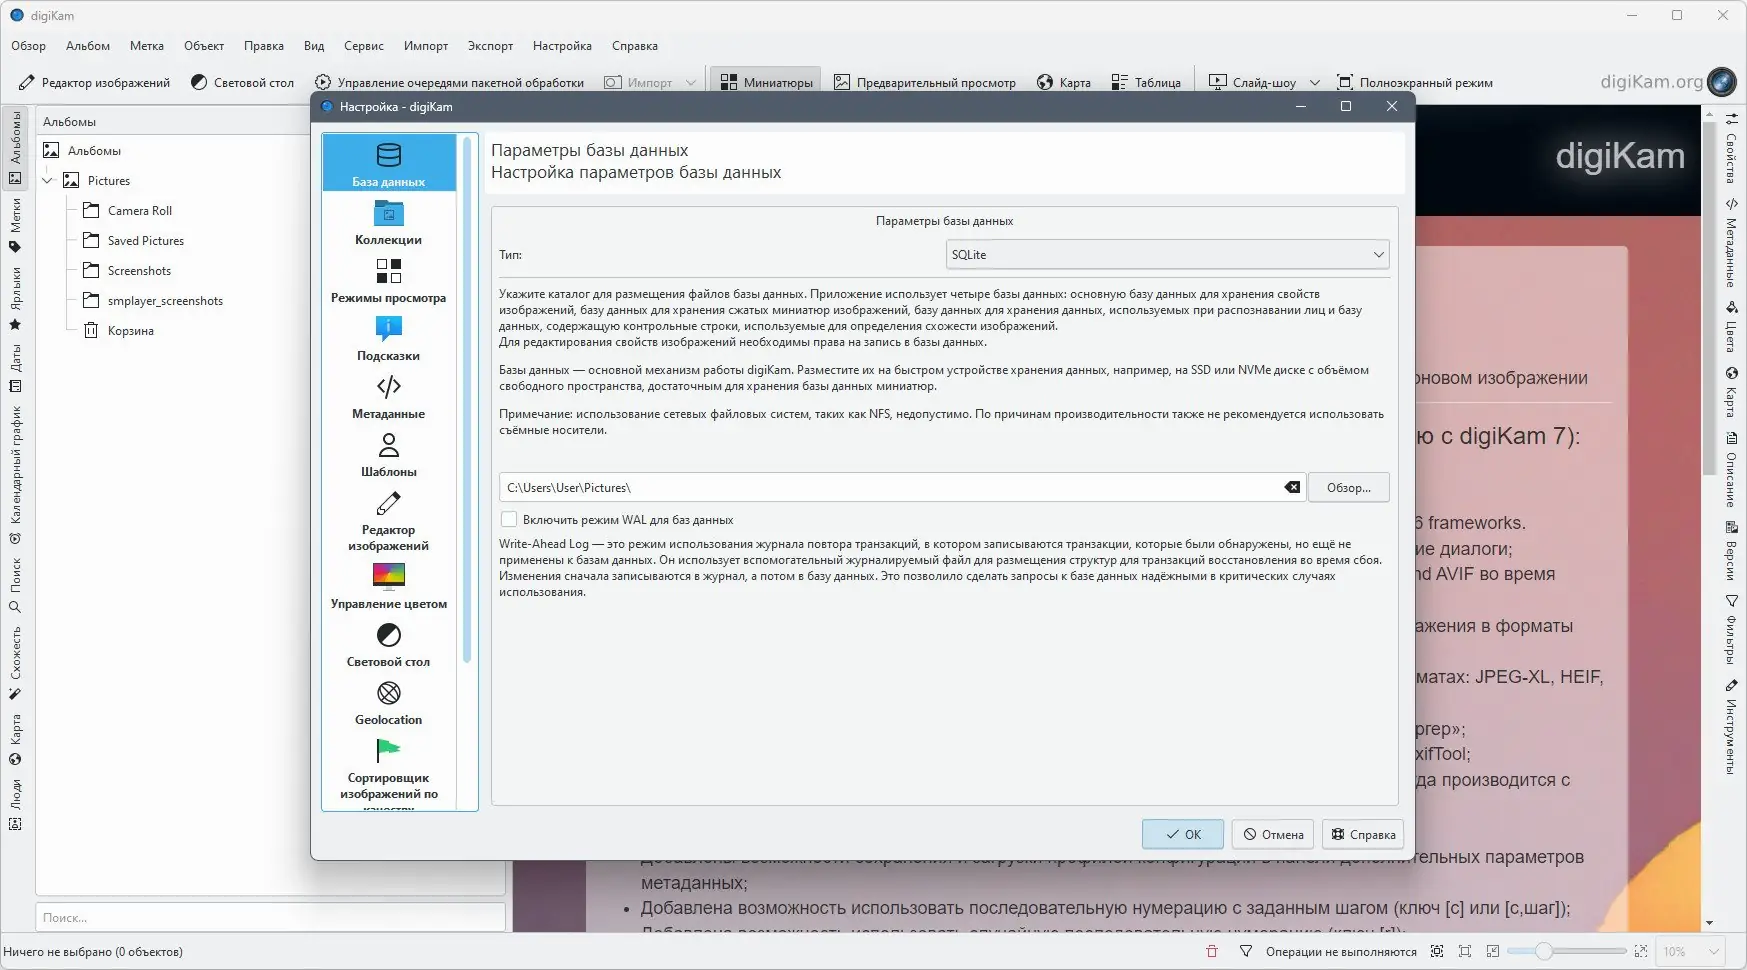Screen dimensions: 1747x970
Task: Open the Поиск left sidebar tab
Action: 15,585
